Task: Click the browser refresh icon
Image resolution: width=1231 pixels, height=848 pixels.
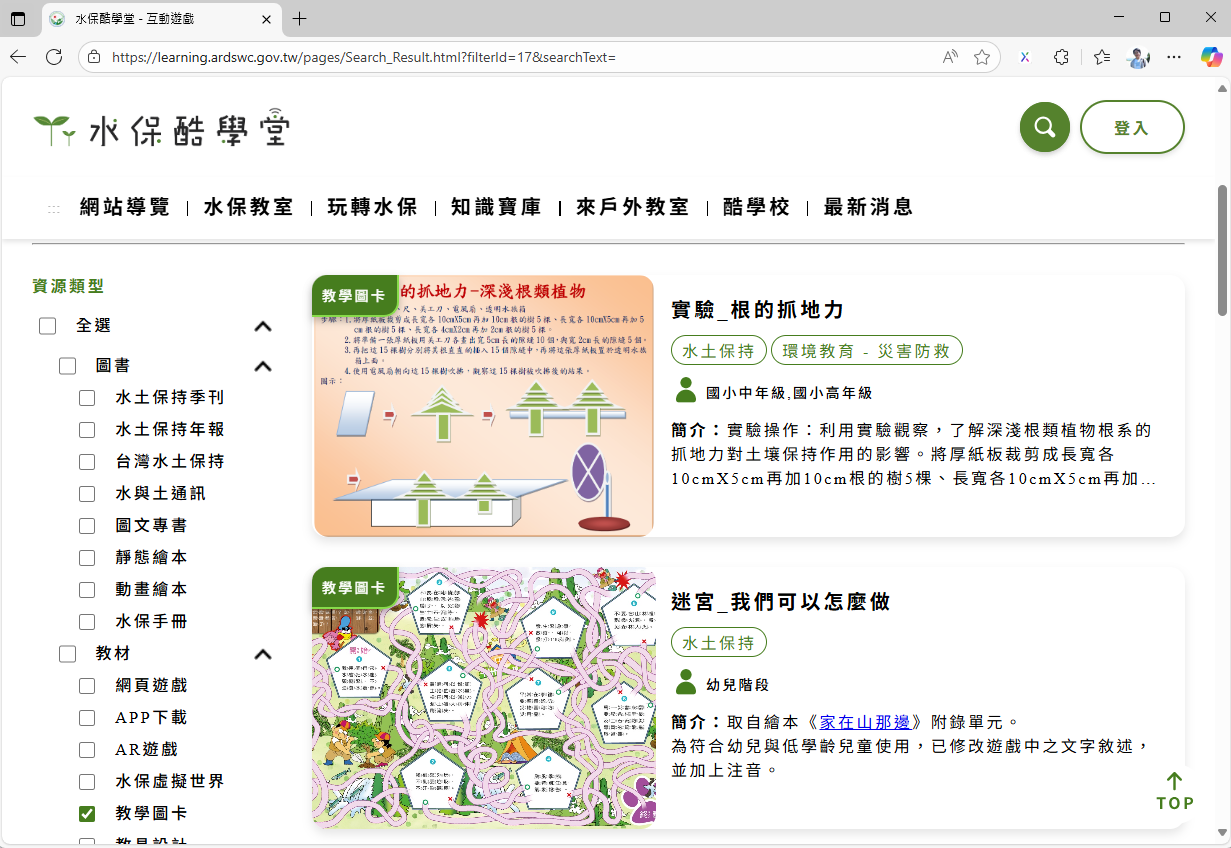Action: (x=54, y=57)
